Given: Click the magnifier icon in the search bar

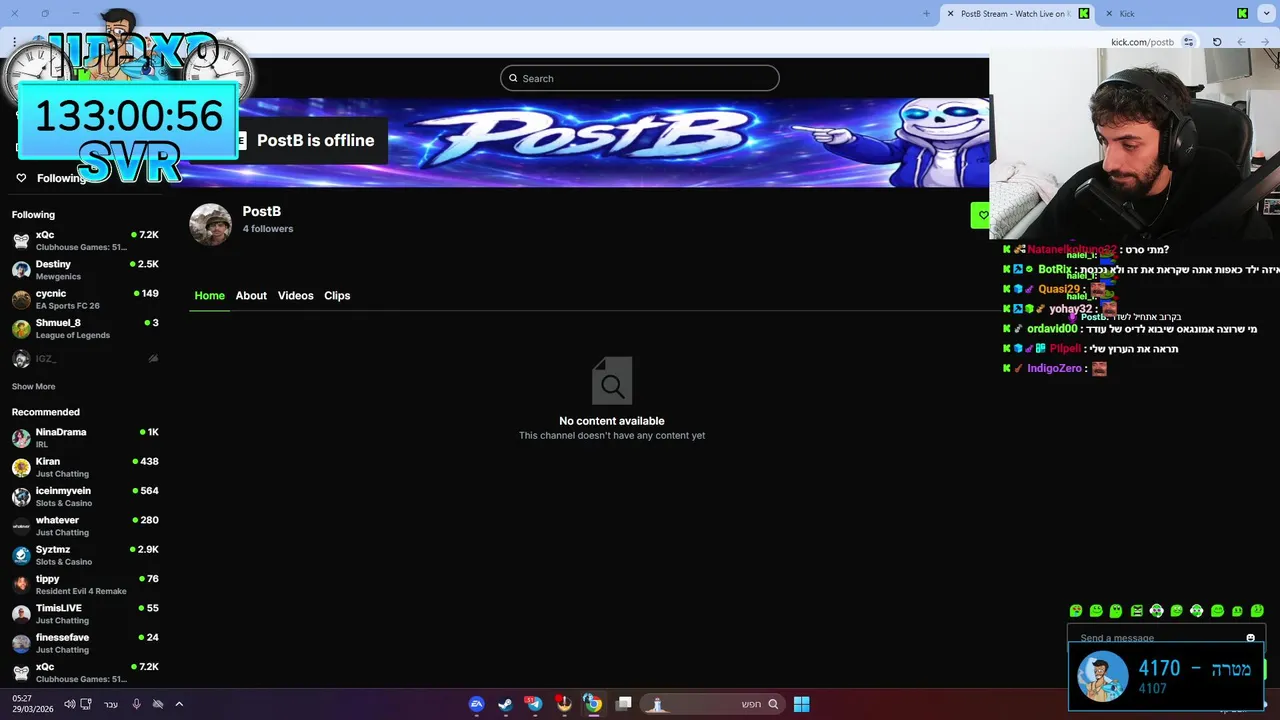Looking at the screenshot, I should [513, 78].
